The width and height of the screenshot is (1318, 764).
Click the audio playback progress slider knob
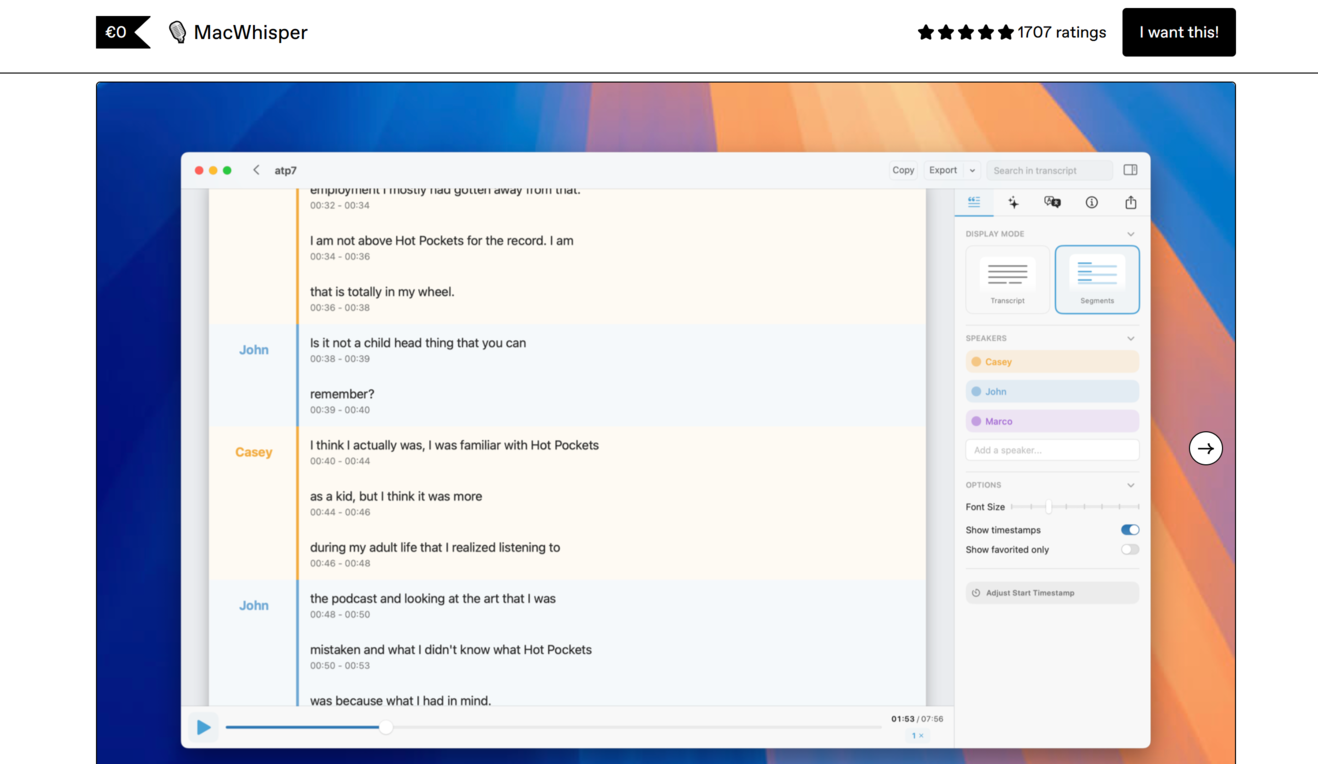point(386,727)
